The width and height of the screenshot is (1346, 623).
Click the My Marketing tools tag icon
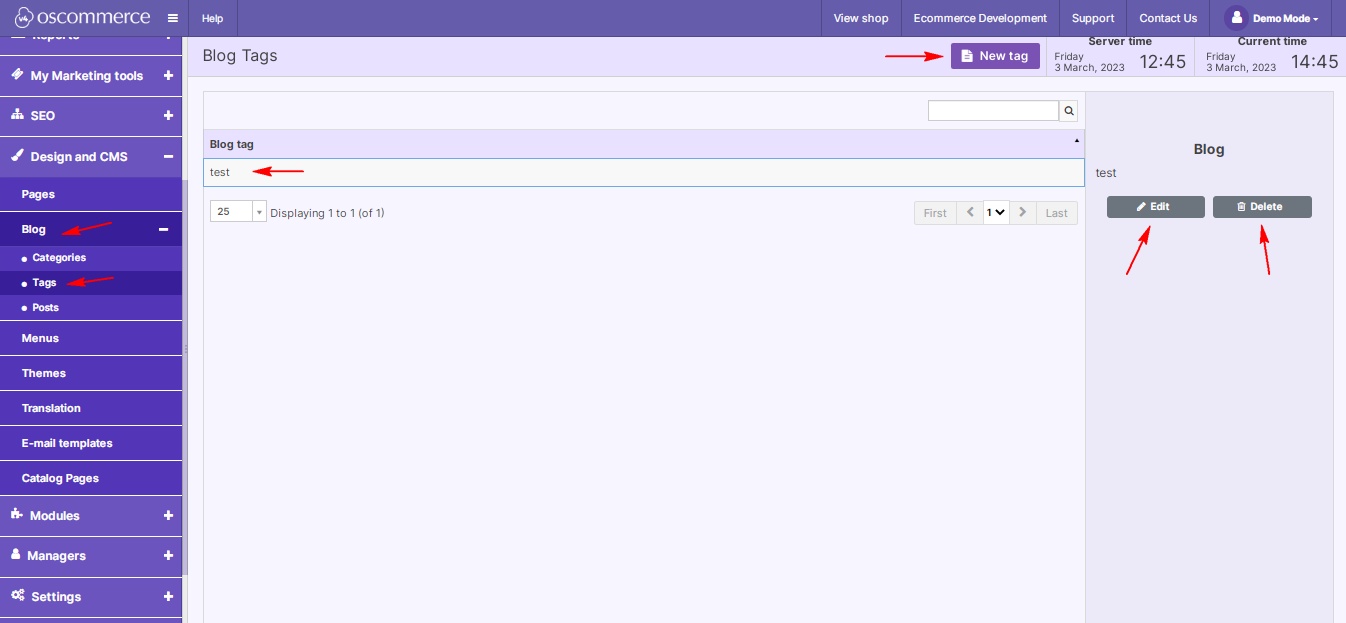point(17,75)
